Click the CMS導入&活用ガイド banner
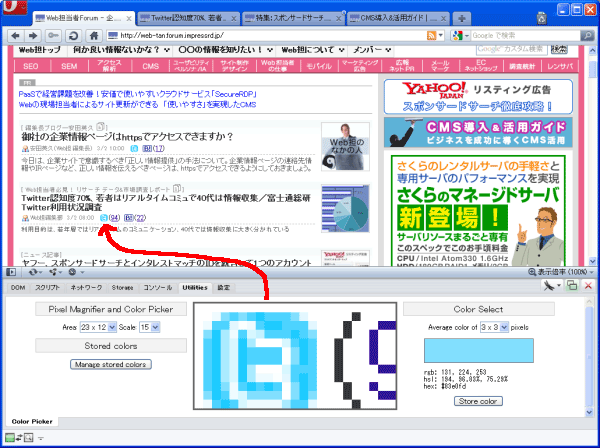Screen dimensions: 600x448 point(478,132)
